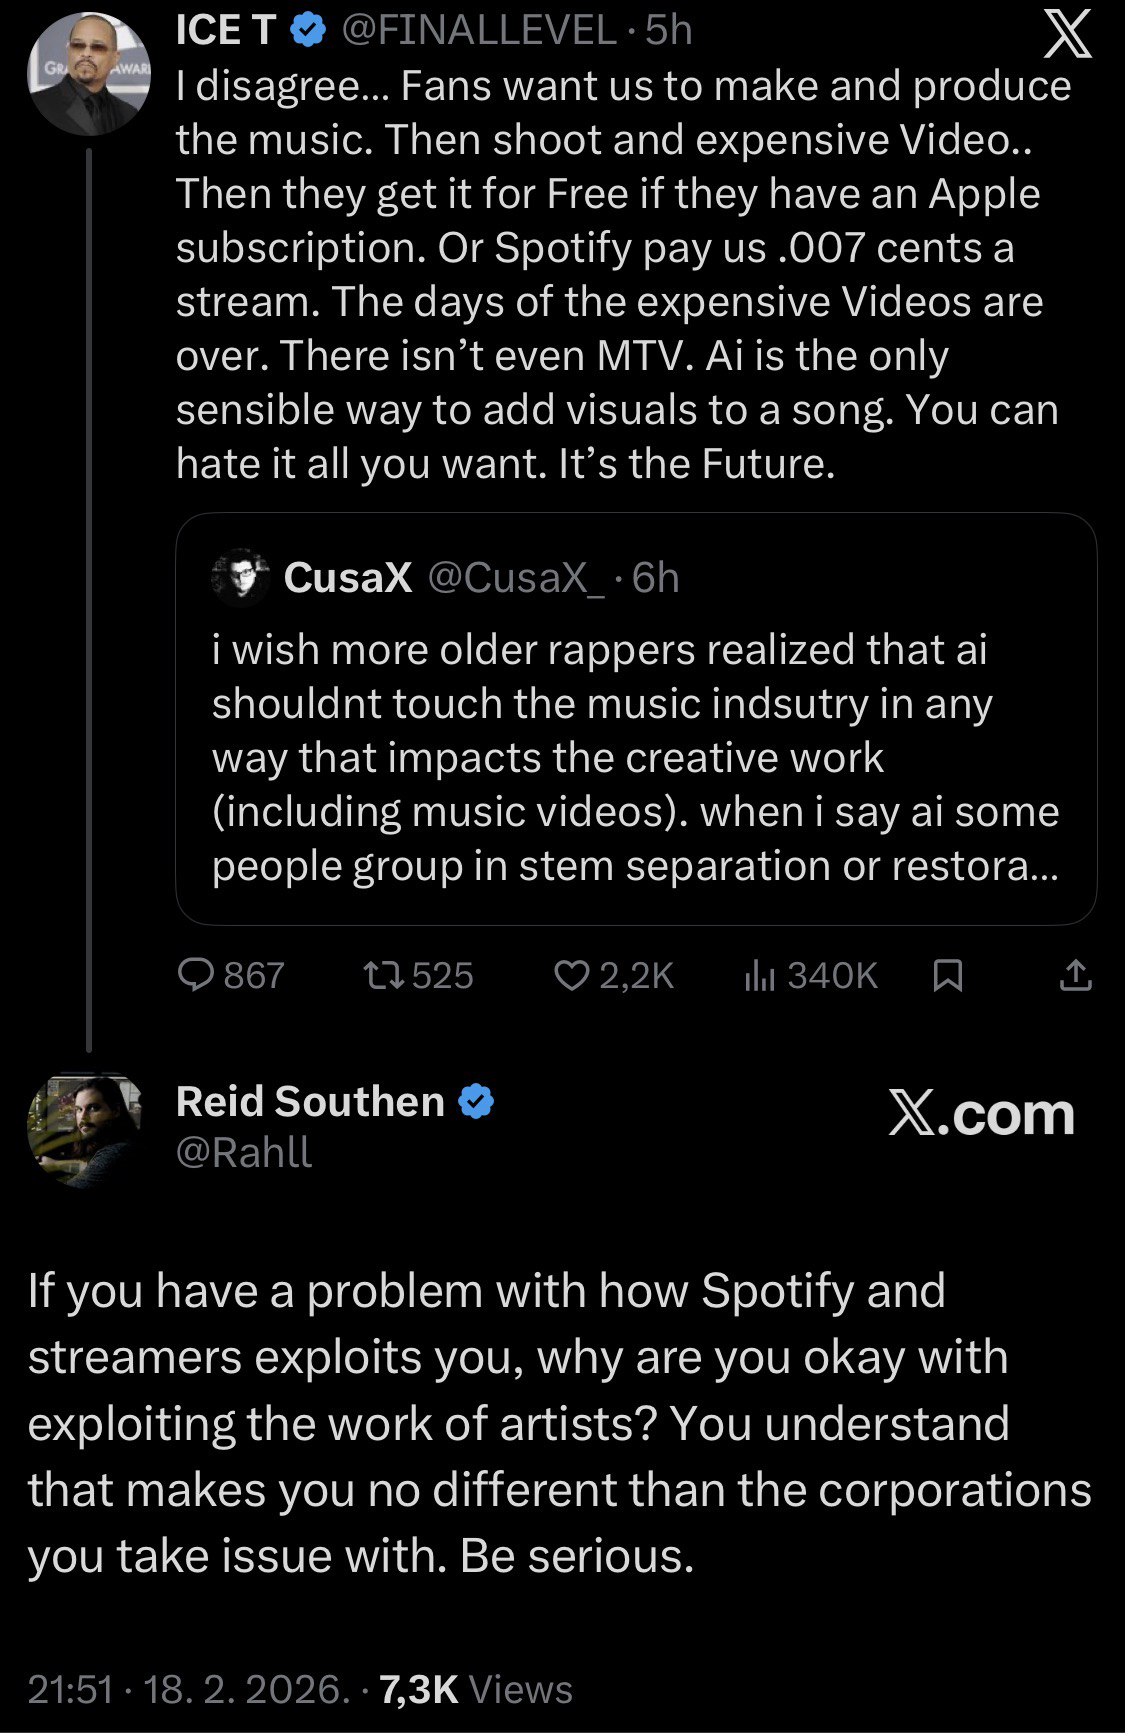The image size is (1125, 1733).
Task: Open Reid Southen's avatar photo
Action: 85,1129
